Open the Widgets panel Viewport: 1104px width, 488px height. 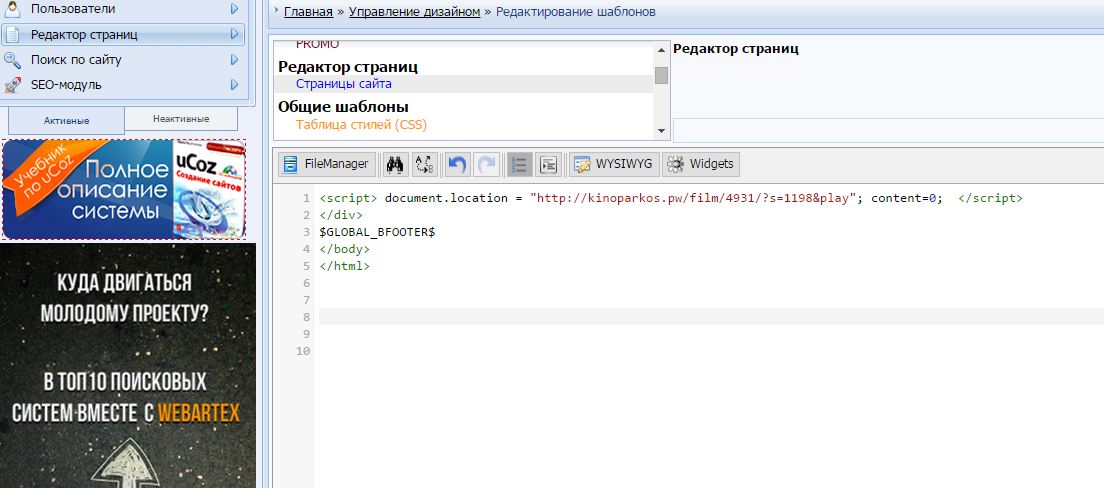pyautogui.click(x=701, y=164)
